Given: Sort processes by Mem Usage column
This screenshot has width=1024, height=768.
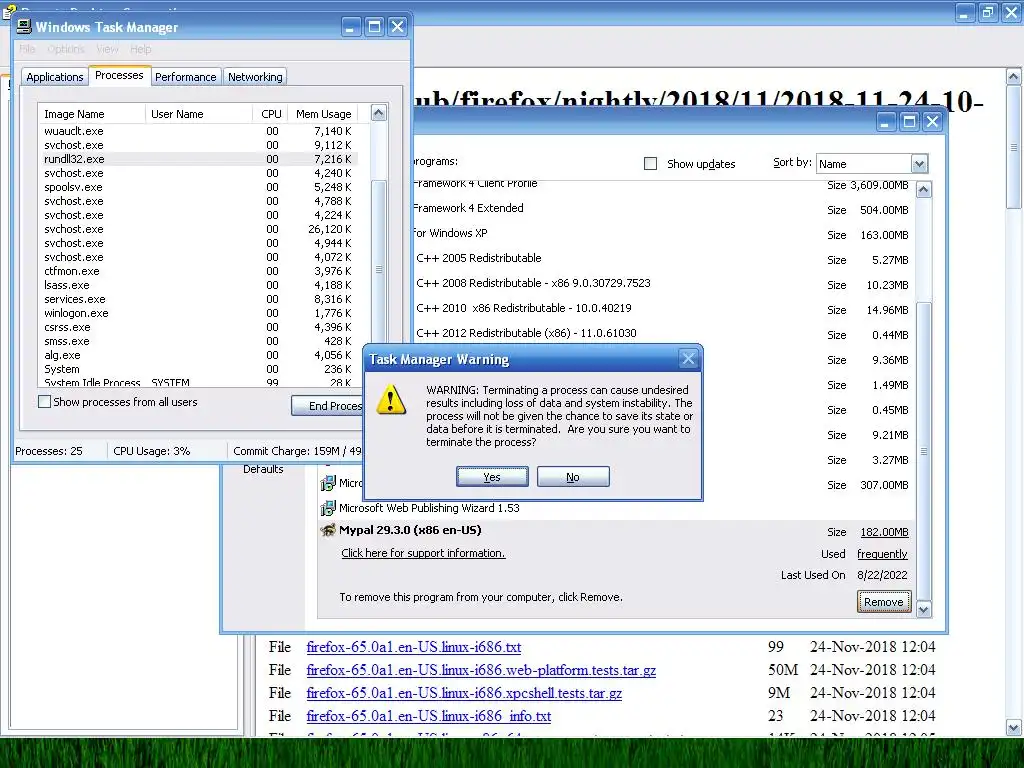Looking at the screenshot, I should [323, 114].
